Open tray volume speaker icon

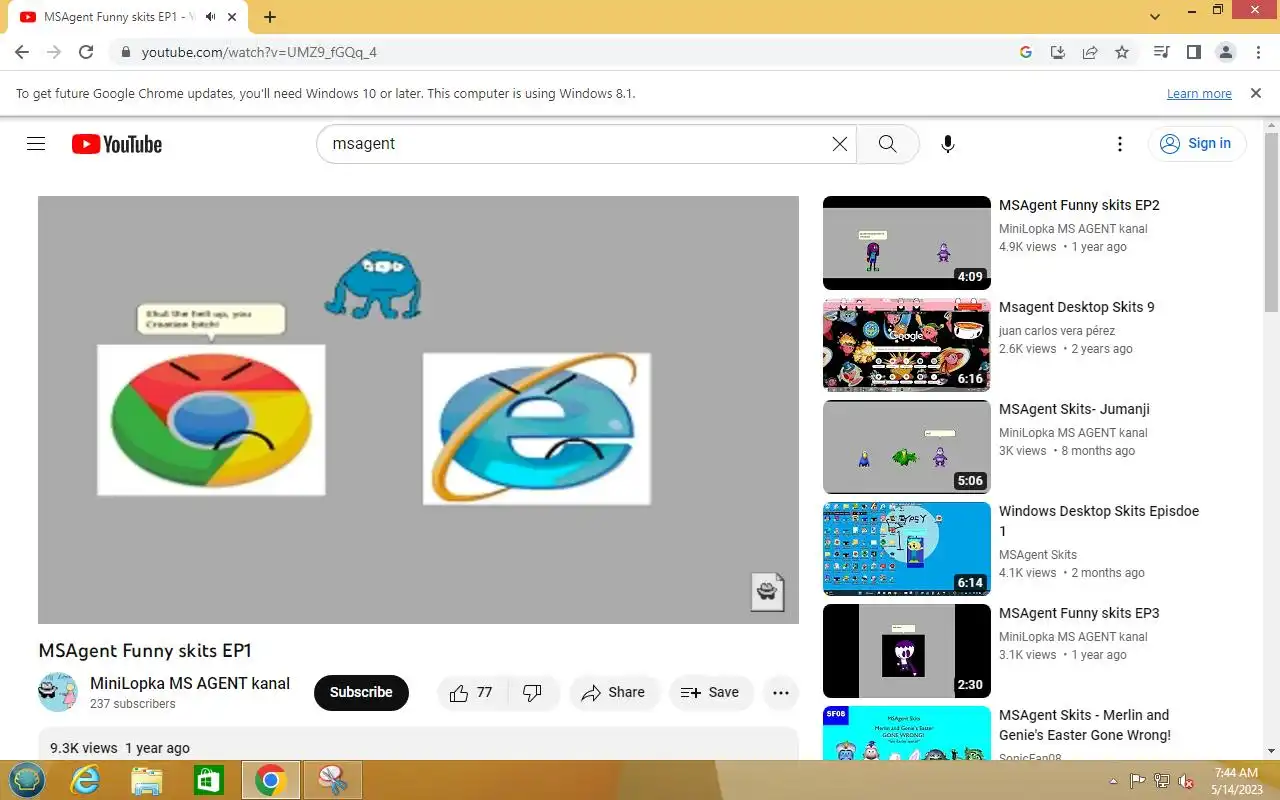[x=1186, y=781]
